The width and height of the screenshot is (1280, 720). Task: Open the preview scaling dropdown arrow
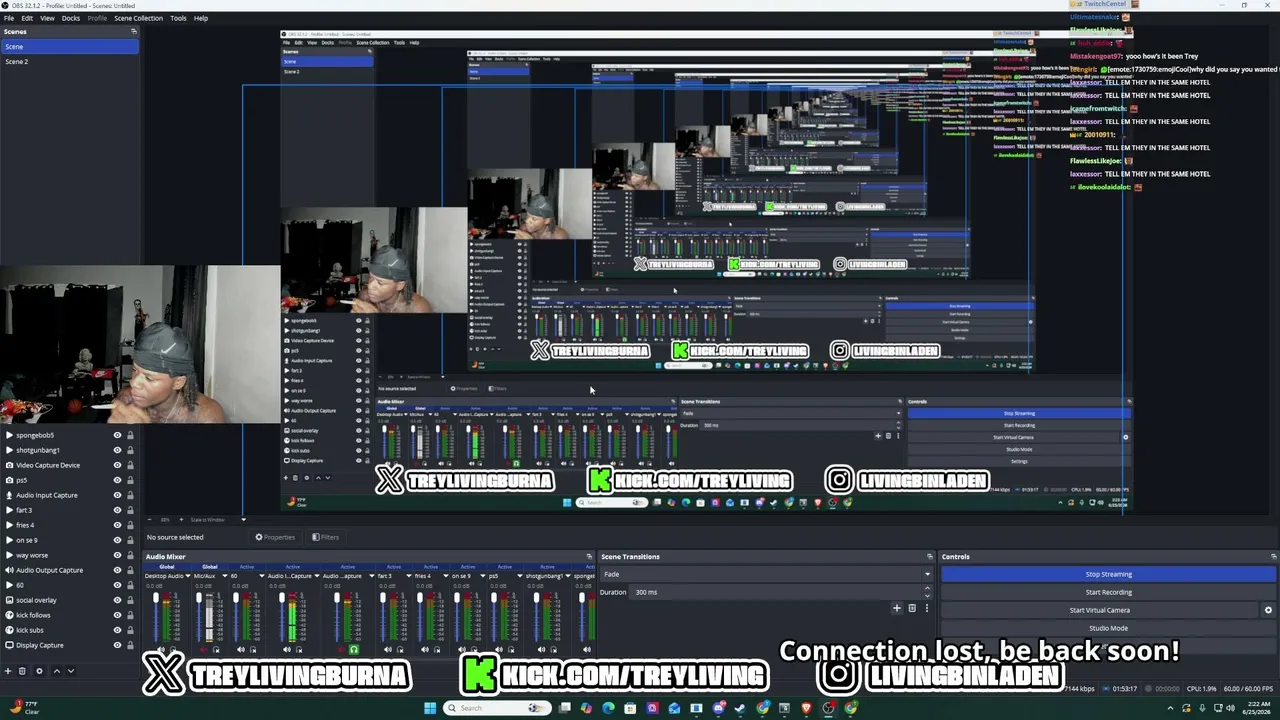[243, 520]
